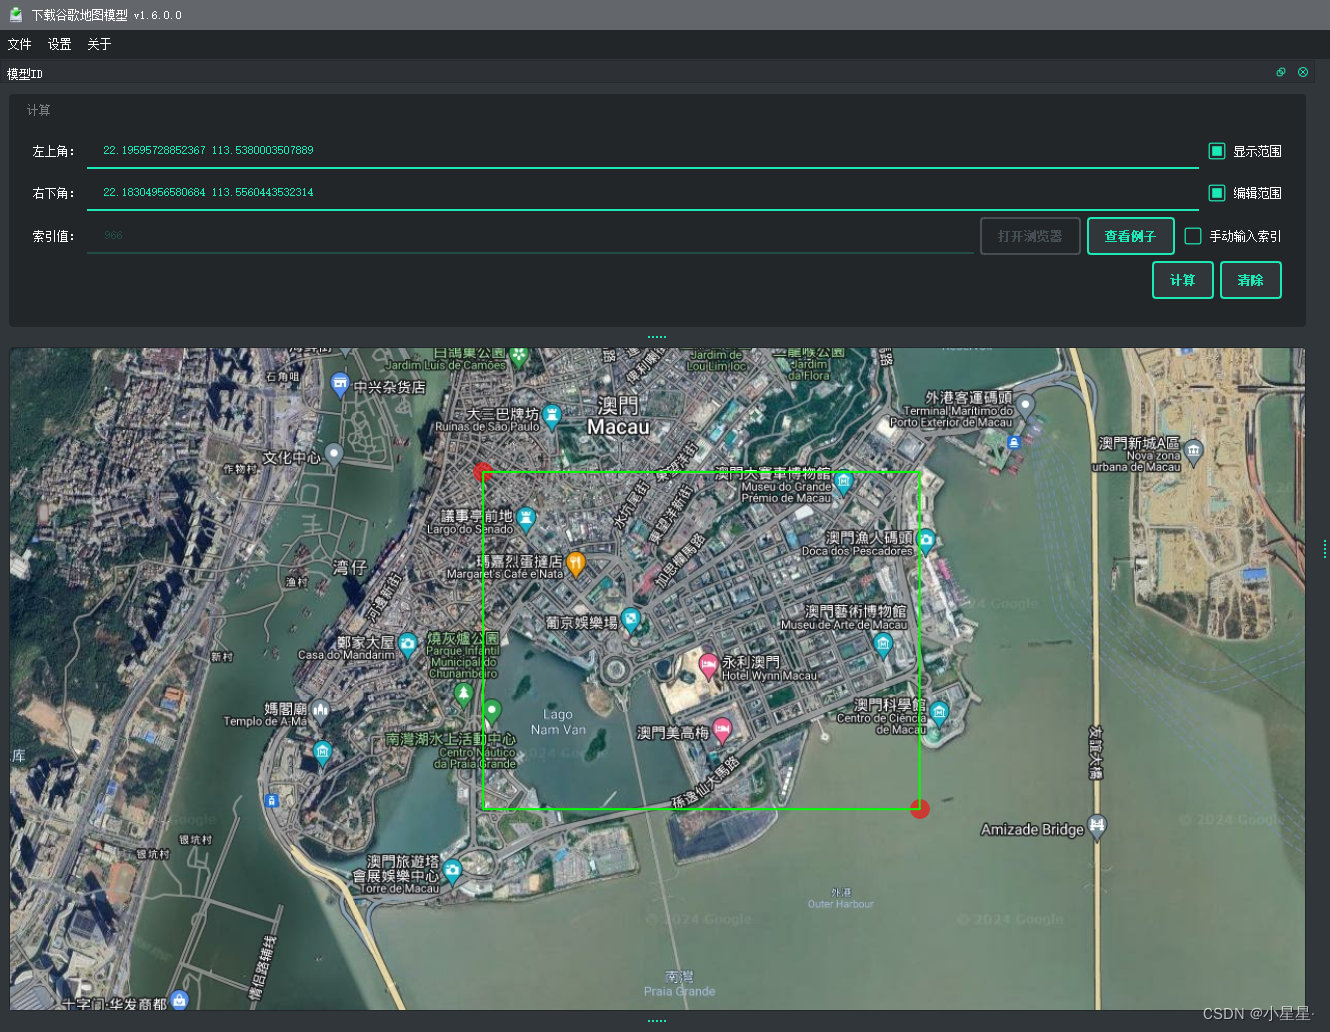Toggle the 显示范围 checkbox
This screenshot has height=1032, width=1330.
(1217, 151)
